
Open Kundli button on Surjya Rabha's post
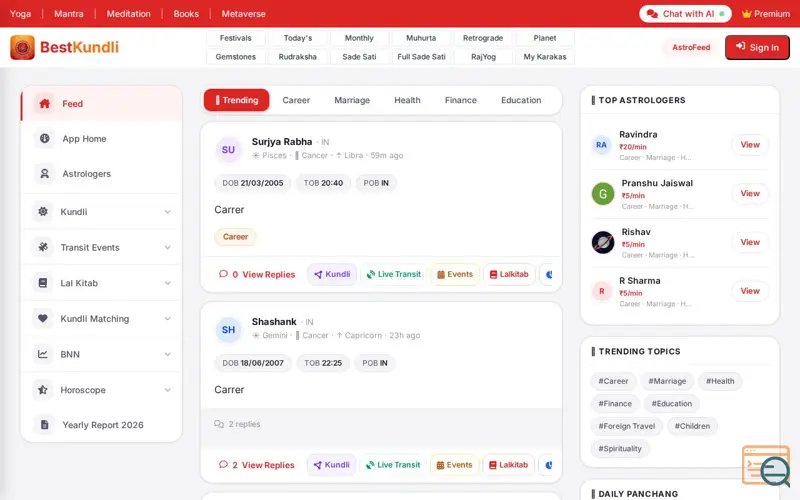(332, 274)
